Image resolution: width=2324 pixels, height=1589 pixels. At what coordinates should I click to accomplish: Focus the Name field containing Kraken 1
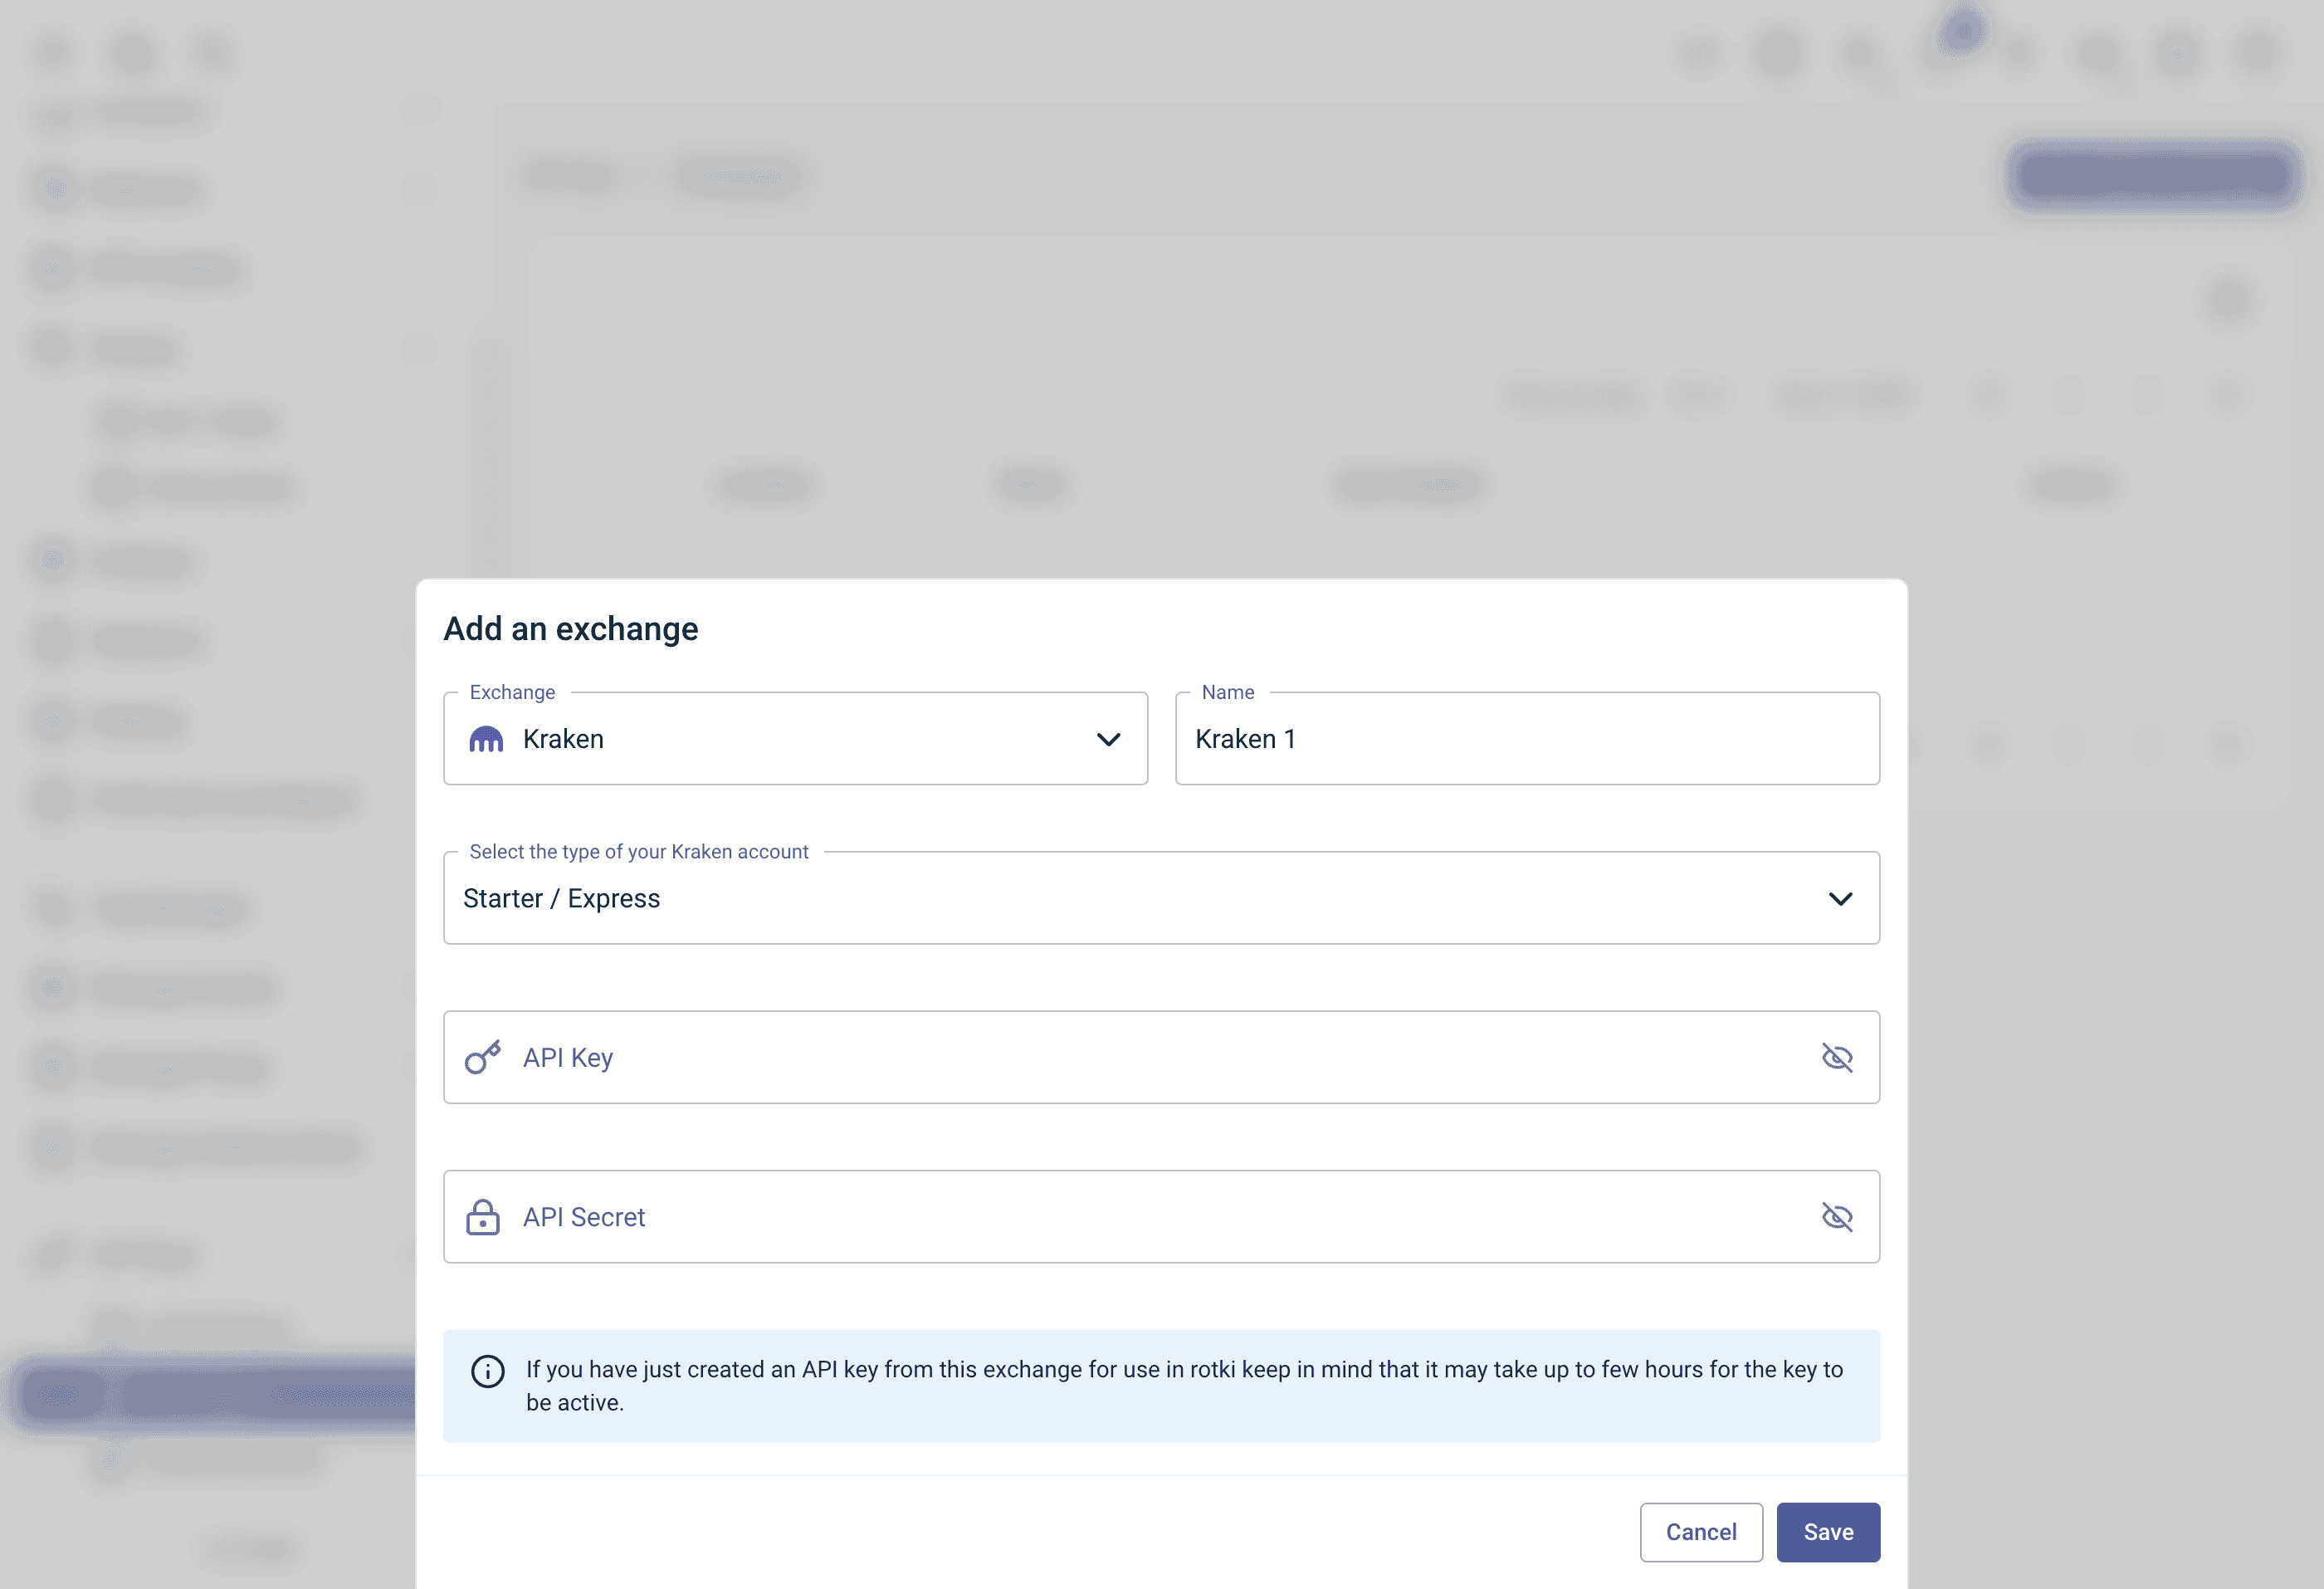pos(1527,739)
